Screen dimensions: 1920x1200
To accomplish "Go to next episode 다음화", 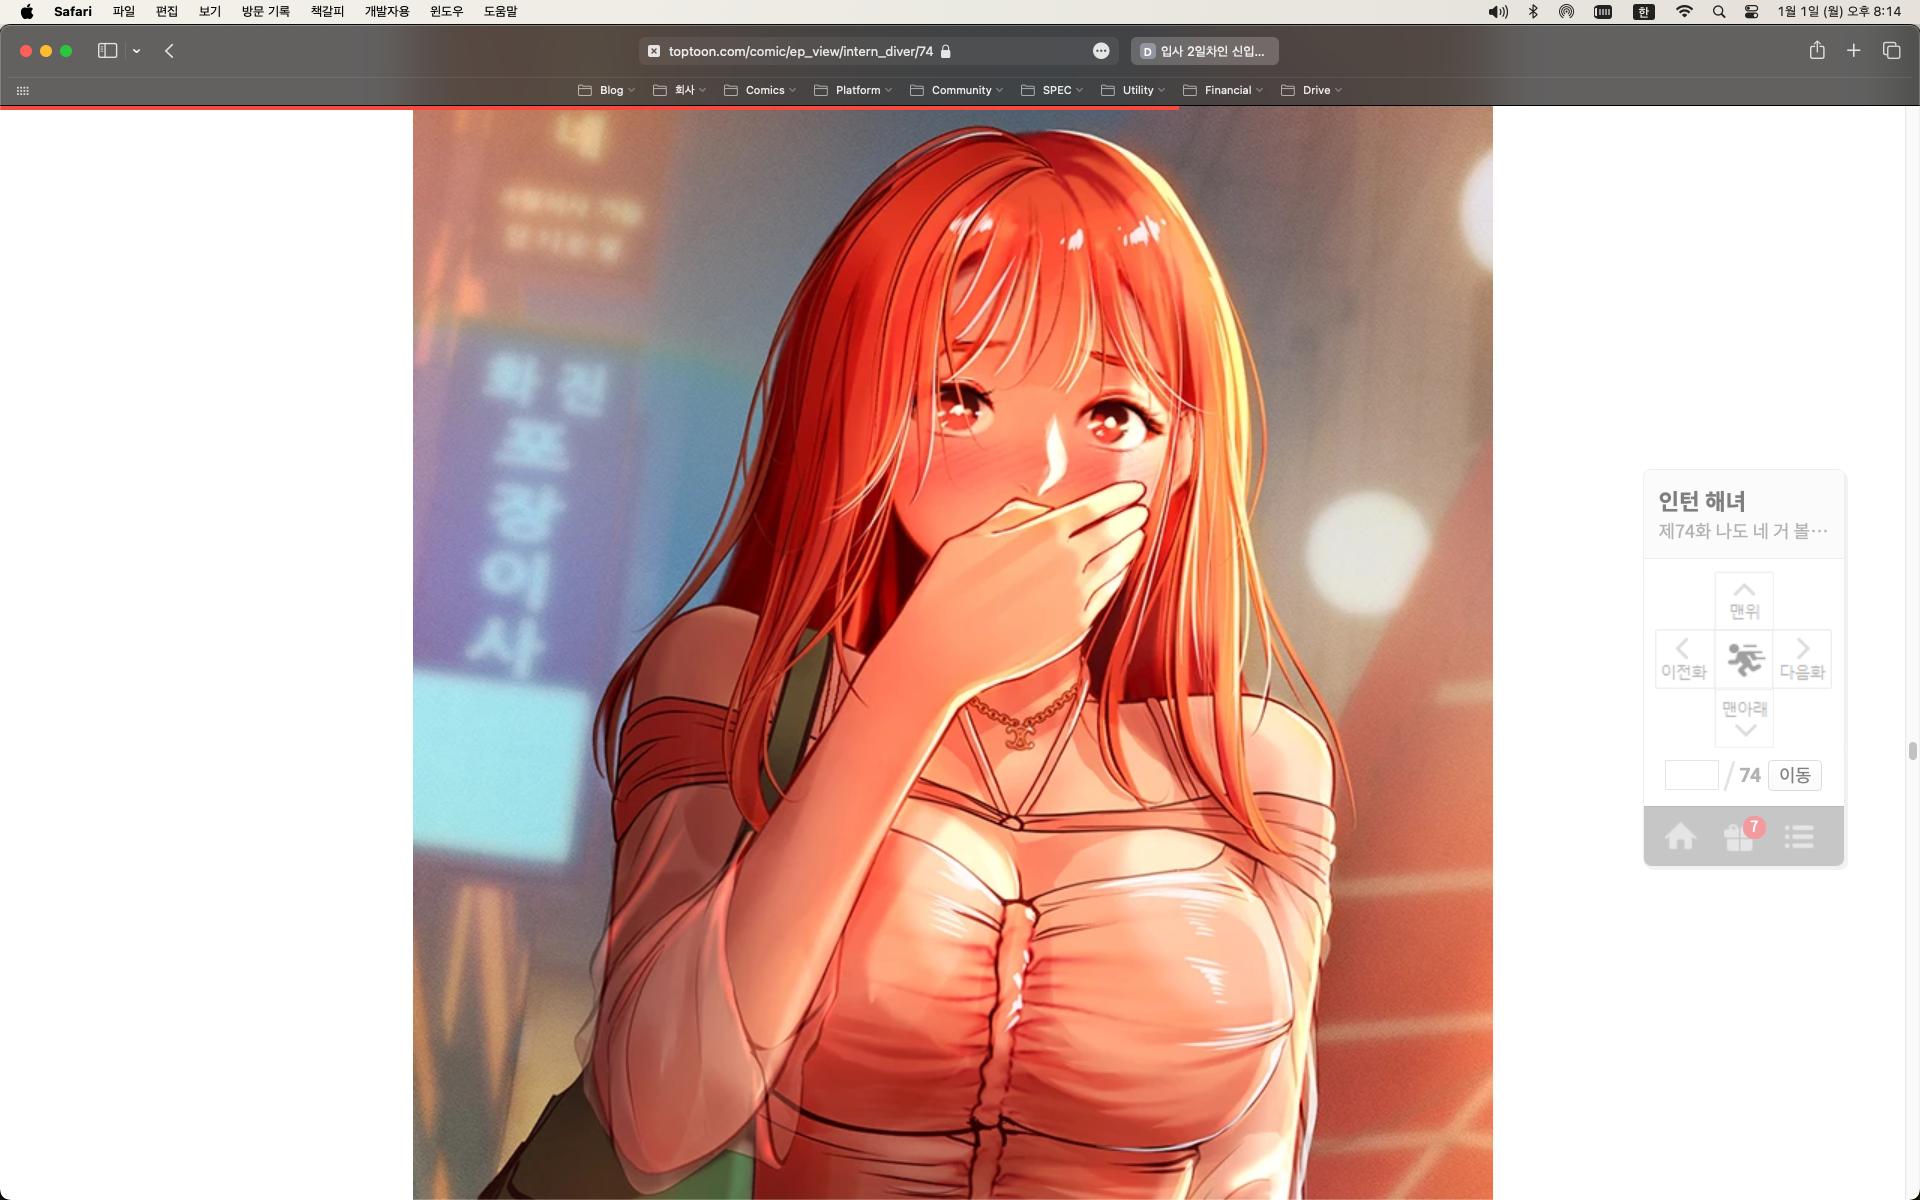I will [x=1802, y=659].
